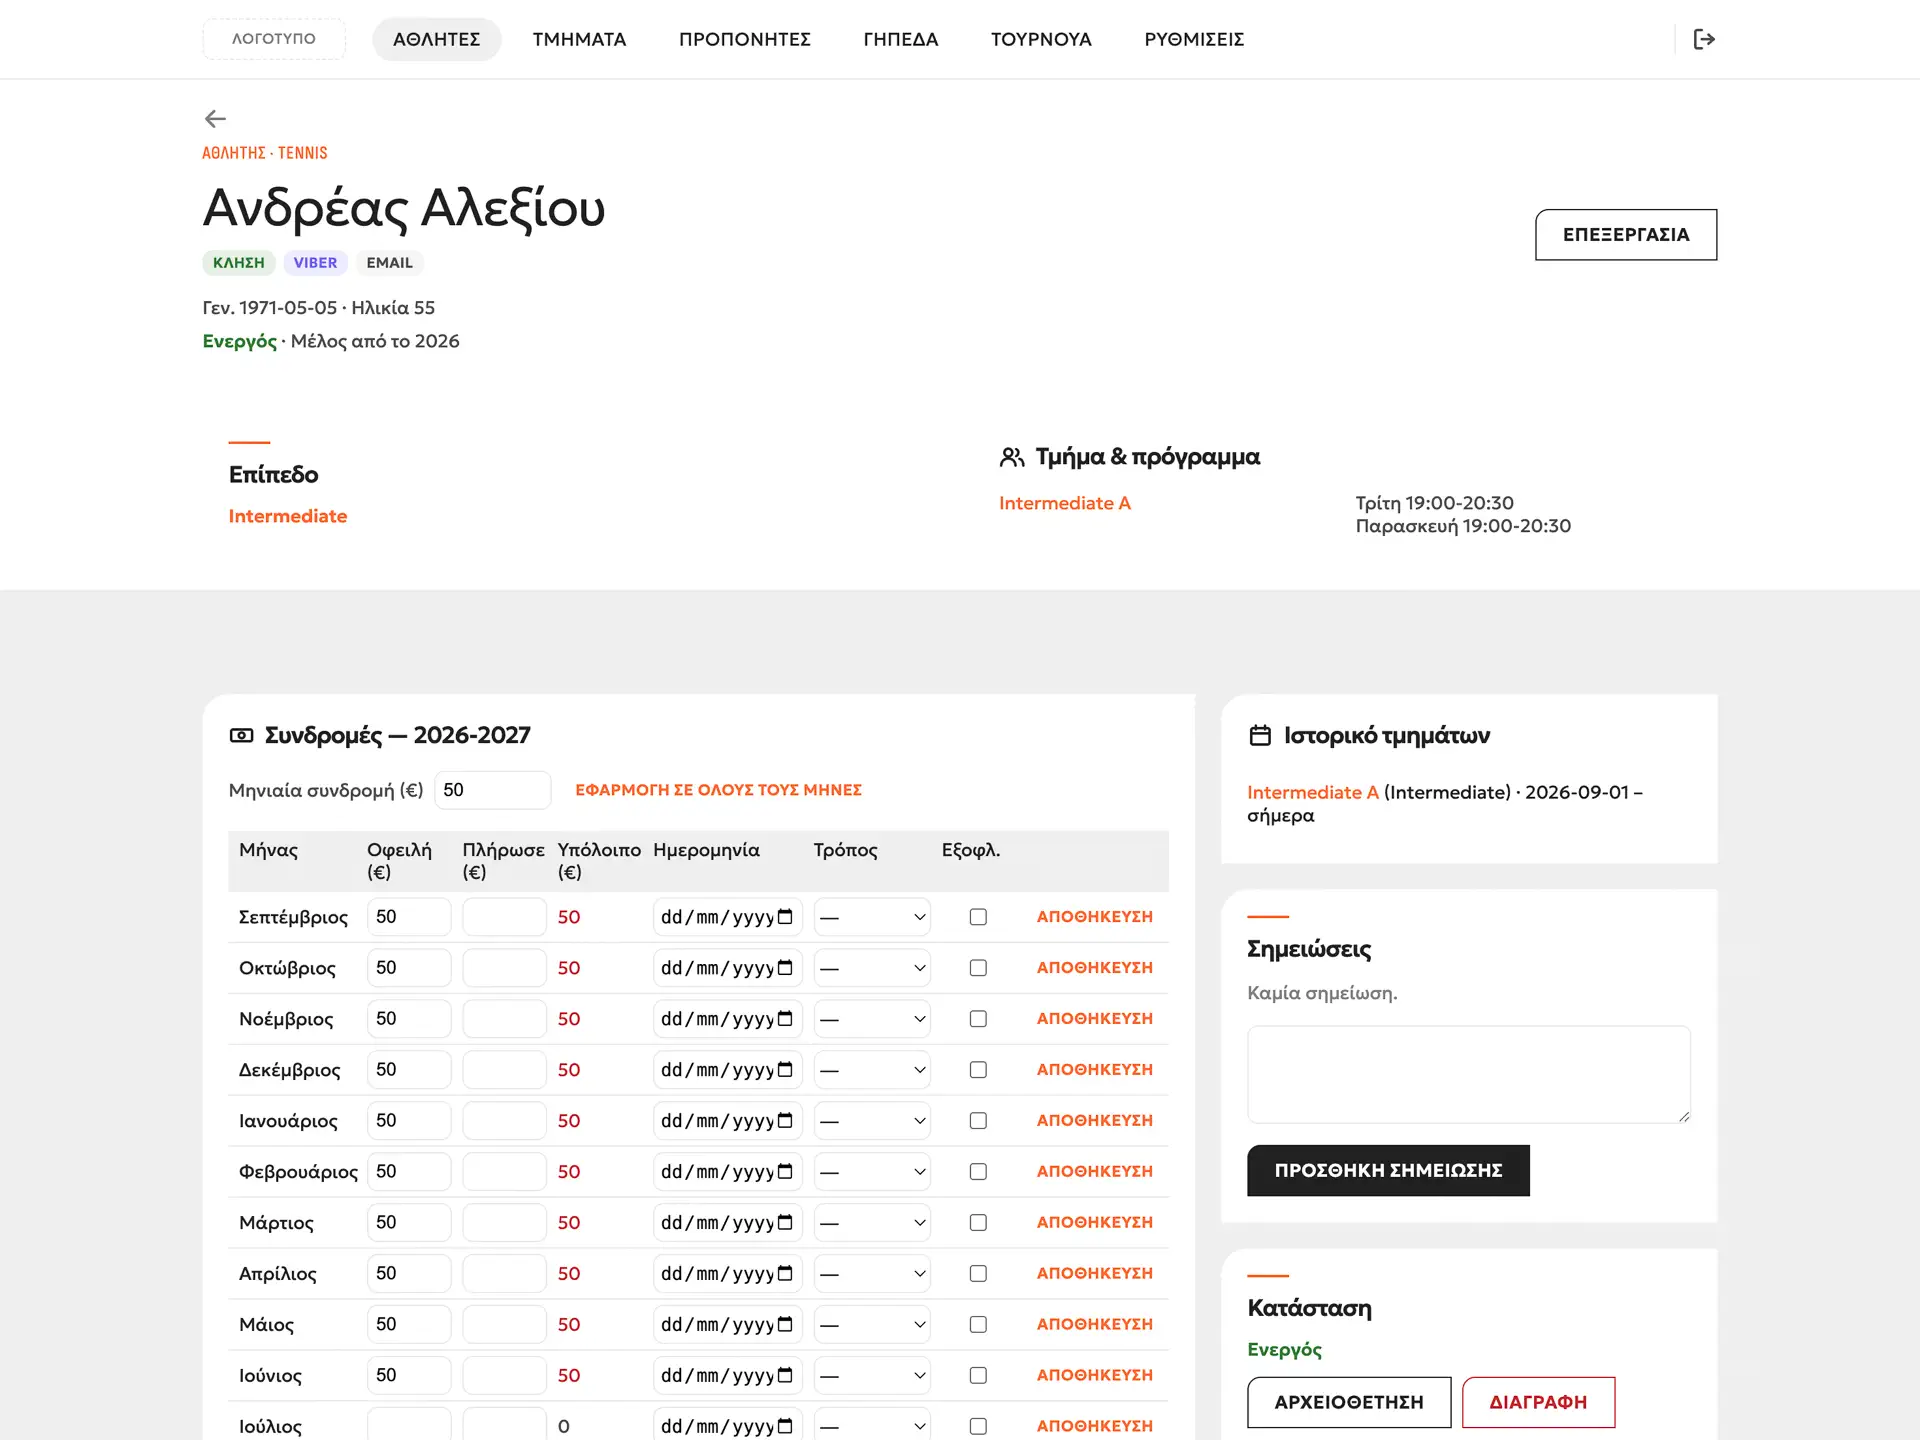Click the VIBER contact tag
Viewport: 1920px width, 1440px height.
point(315,263)
